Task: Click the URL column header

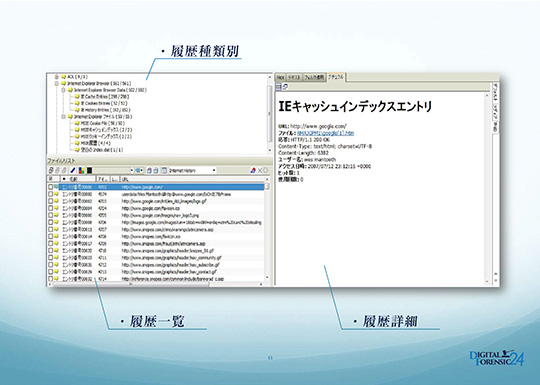Action: [x=193, y=179]
